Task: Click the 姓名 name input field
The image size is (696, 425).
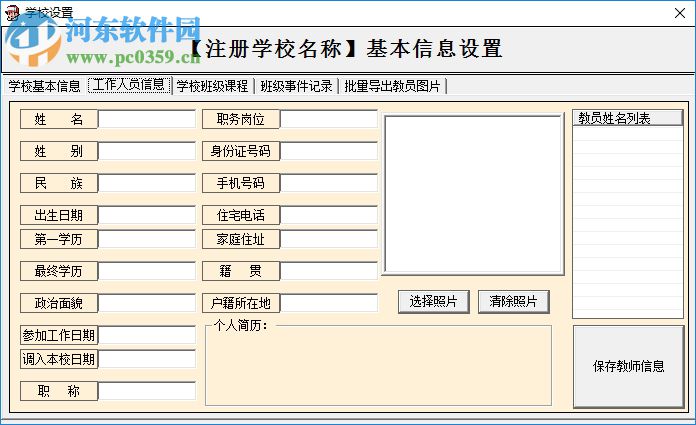Action: click(x=146, y=119)
